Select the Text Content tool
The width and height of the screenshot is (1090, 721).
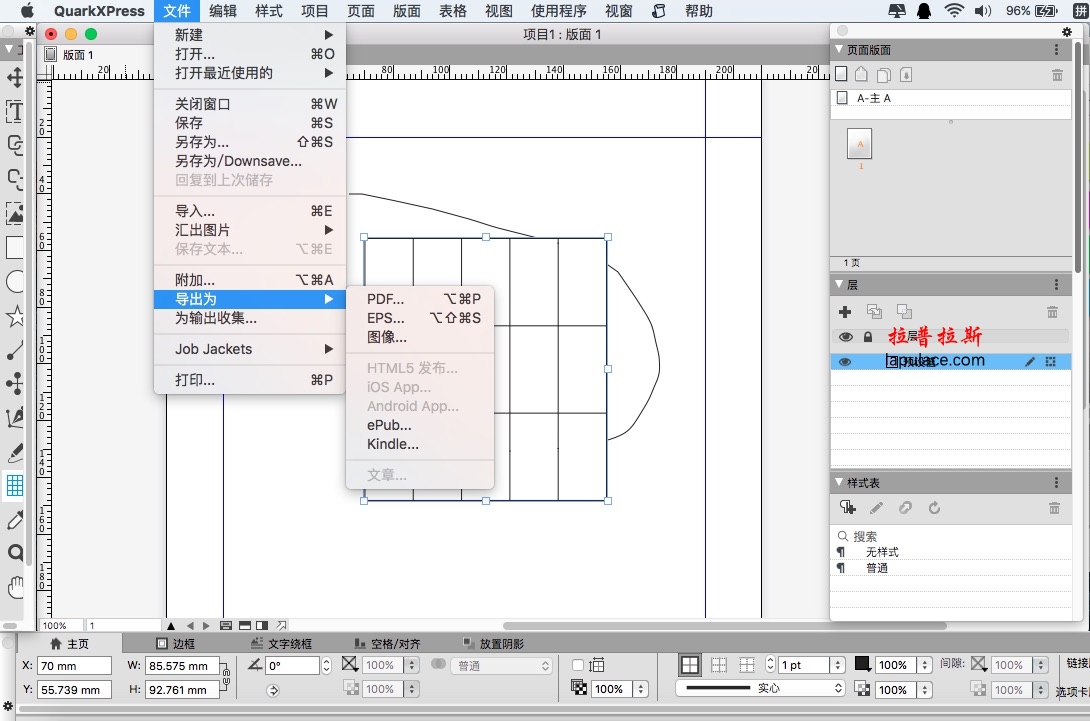coord(15,111)
